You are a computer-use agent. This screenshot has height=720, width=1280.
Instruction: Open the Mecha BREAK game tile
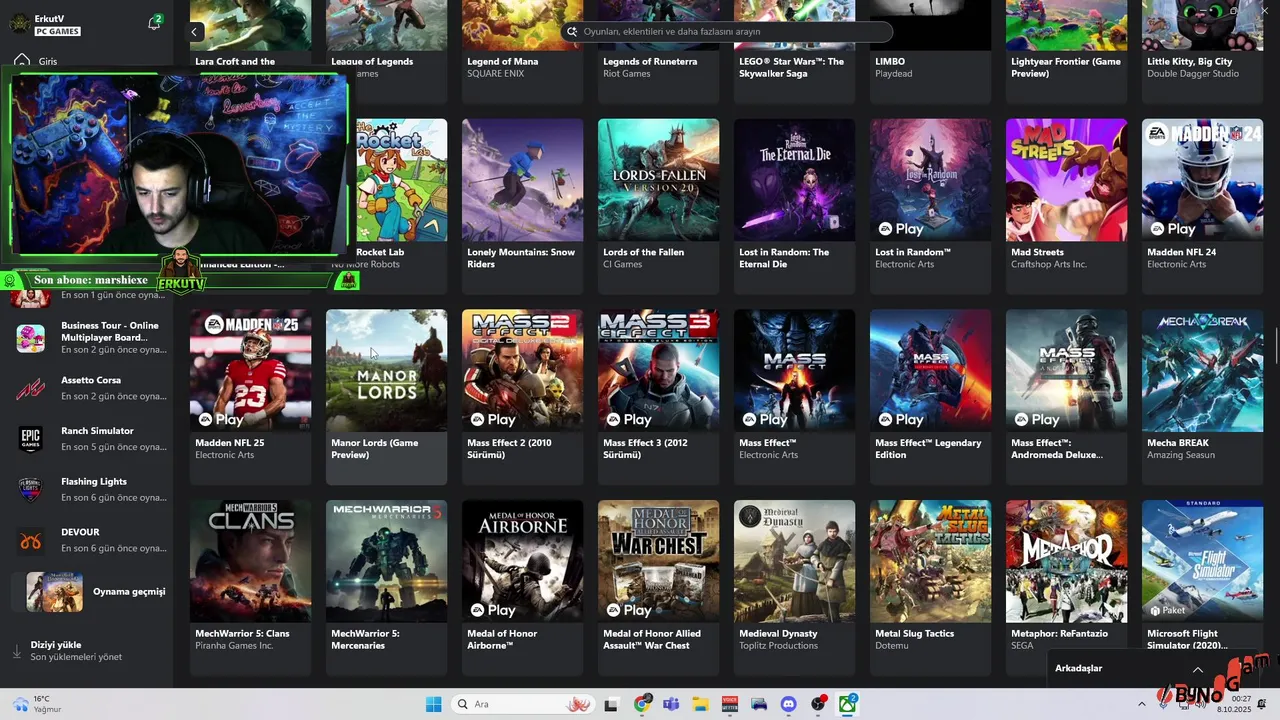(x=1202, y=397)
